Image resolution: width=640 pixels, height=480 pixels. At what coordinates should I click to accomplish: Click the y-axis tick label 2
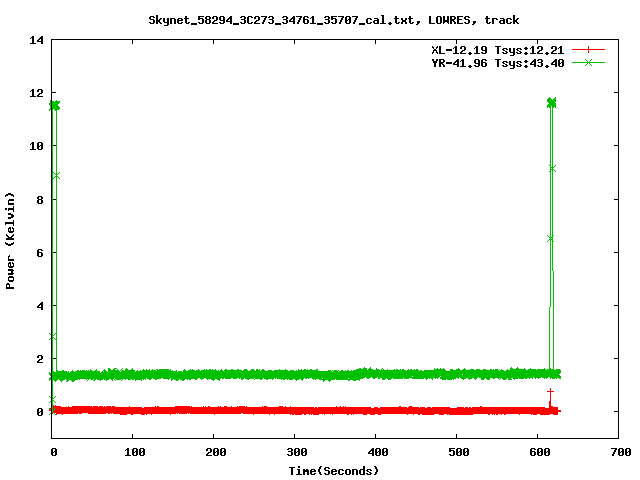click(40, 359)
